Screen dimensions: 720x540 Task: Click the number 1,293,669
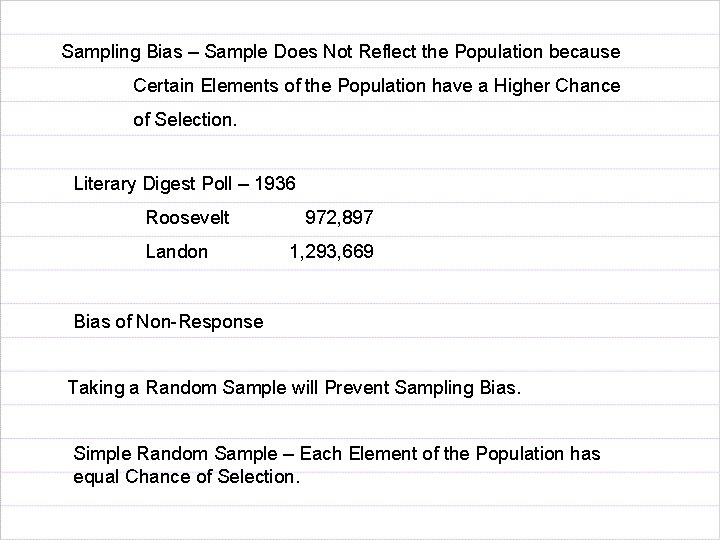tap(332, 252)
